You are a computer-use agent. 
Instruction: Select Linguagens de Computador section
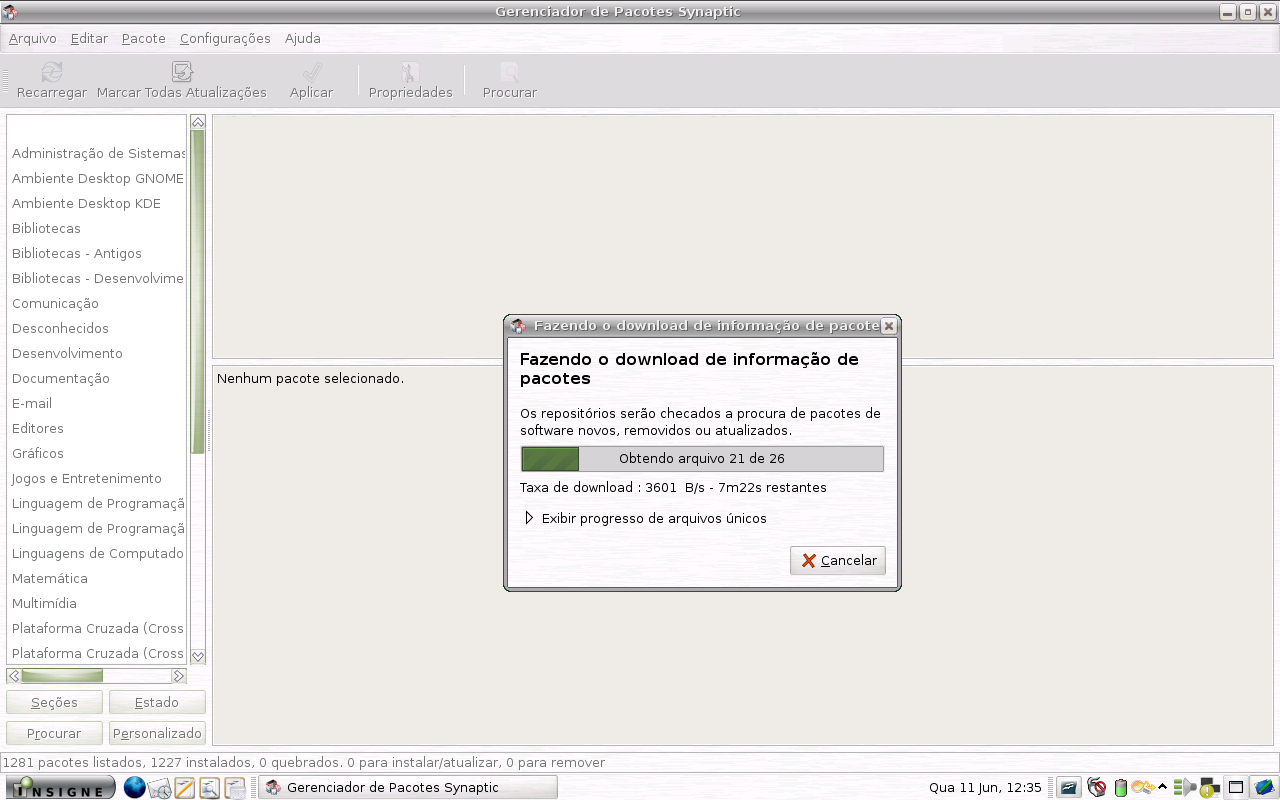click(x=97, y=553)
